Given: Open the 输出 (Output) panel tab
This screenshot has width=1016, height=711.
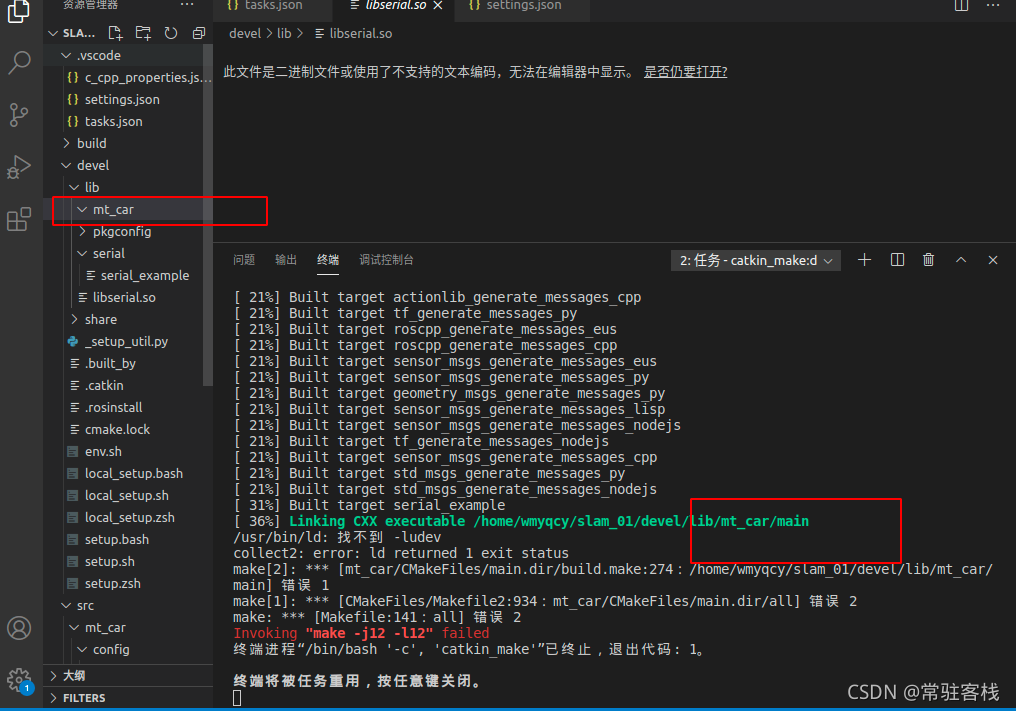Looking at the screenshot, I should pos(286,260).
